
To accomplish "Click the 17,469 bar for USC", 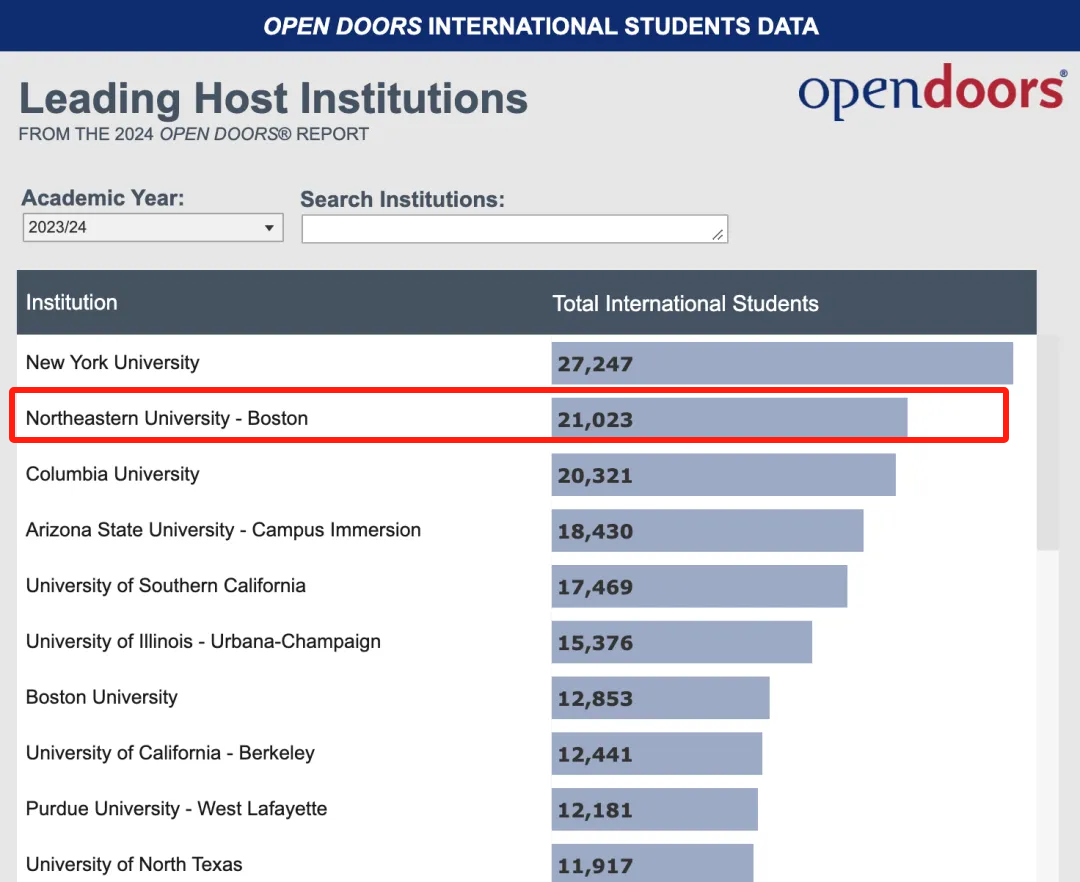I will click(699, 586).
